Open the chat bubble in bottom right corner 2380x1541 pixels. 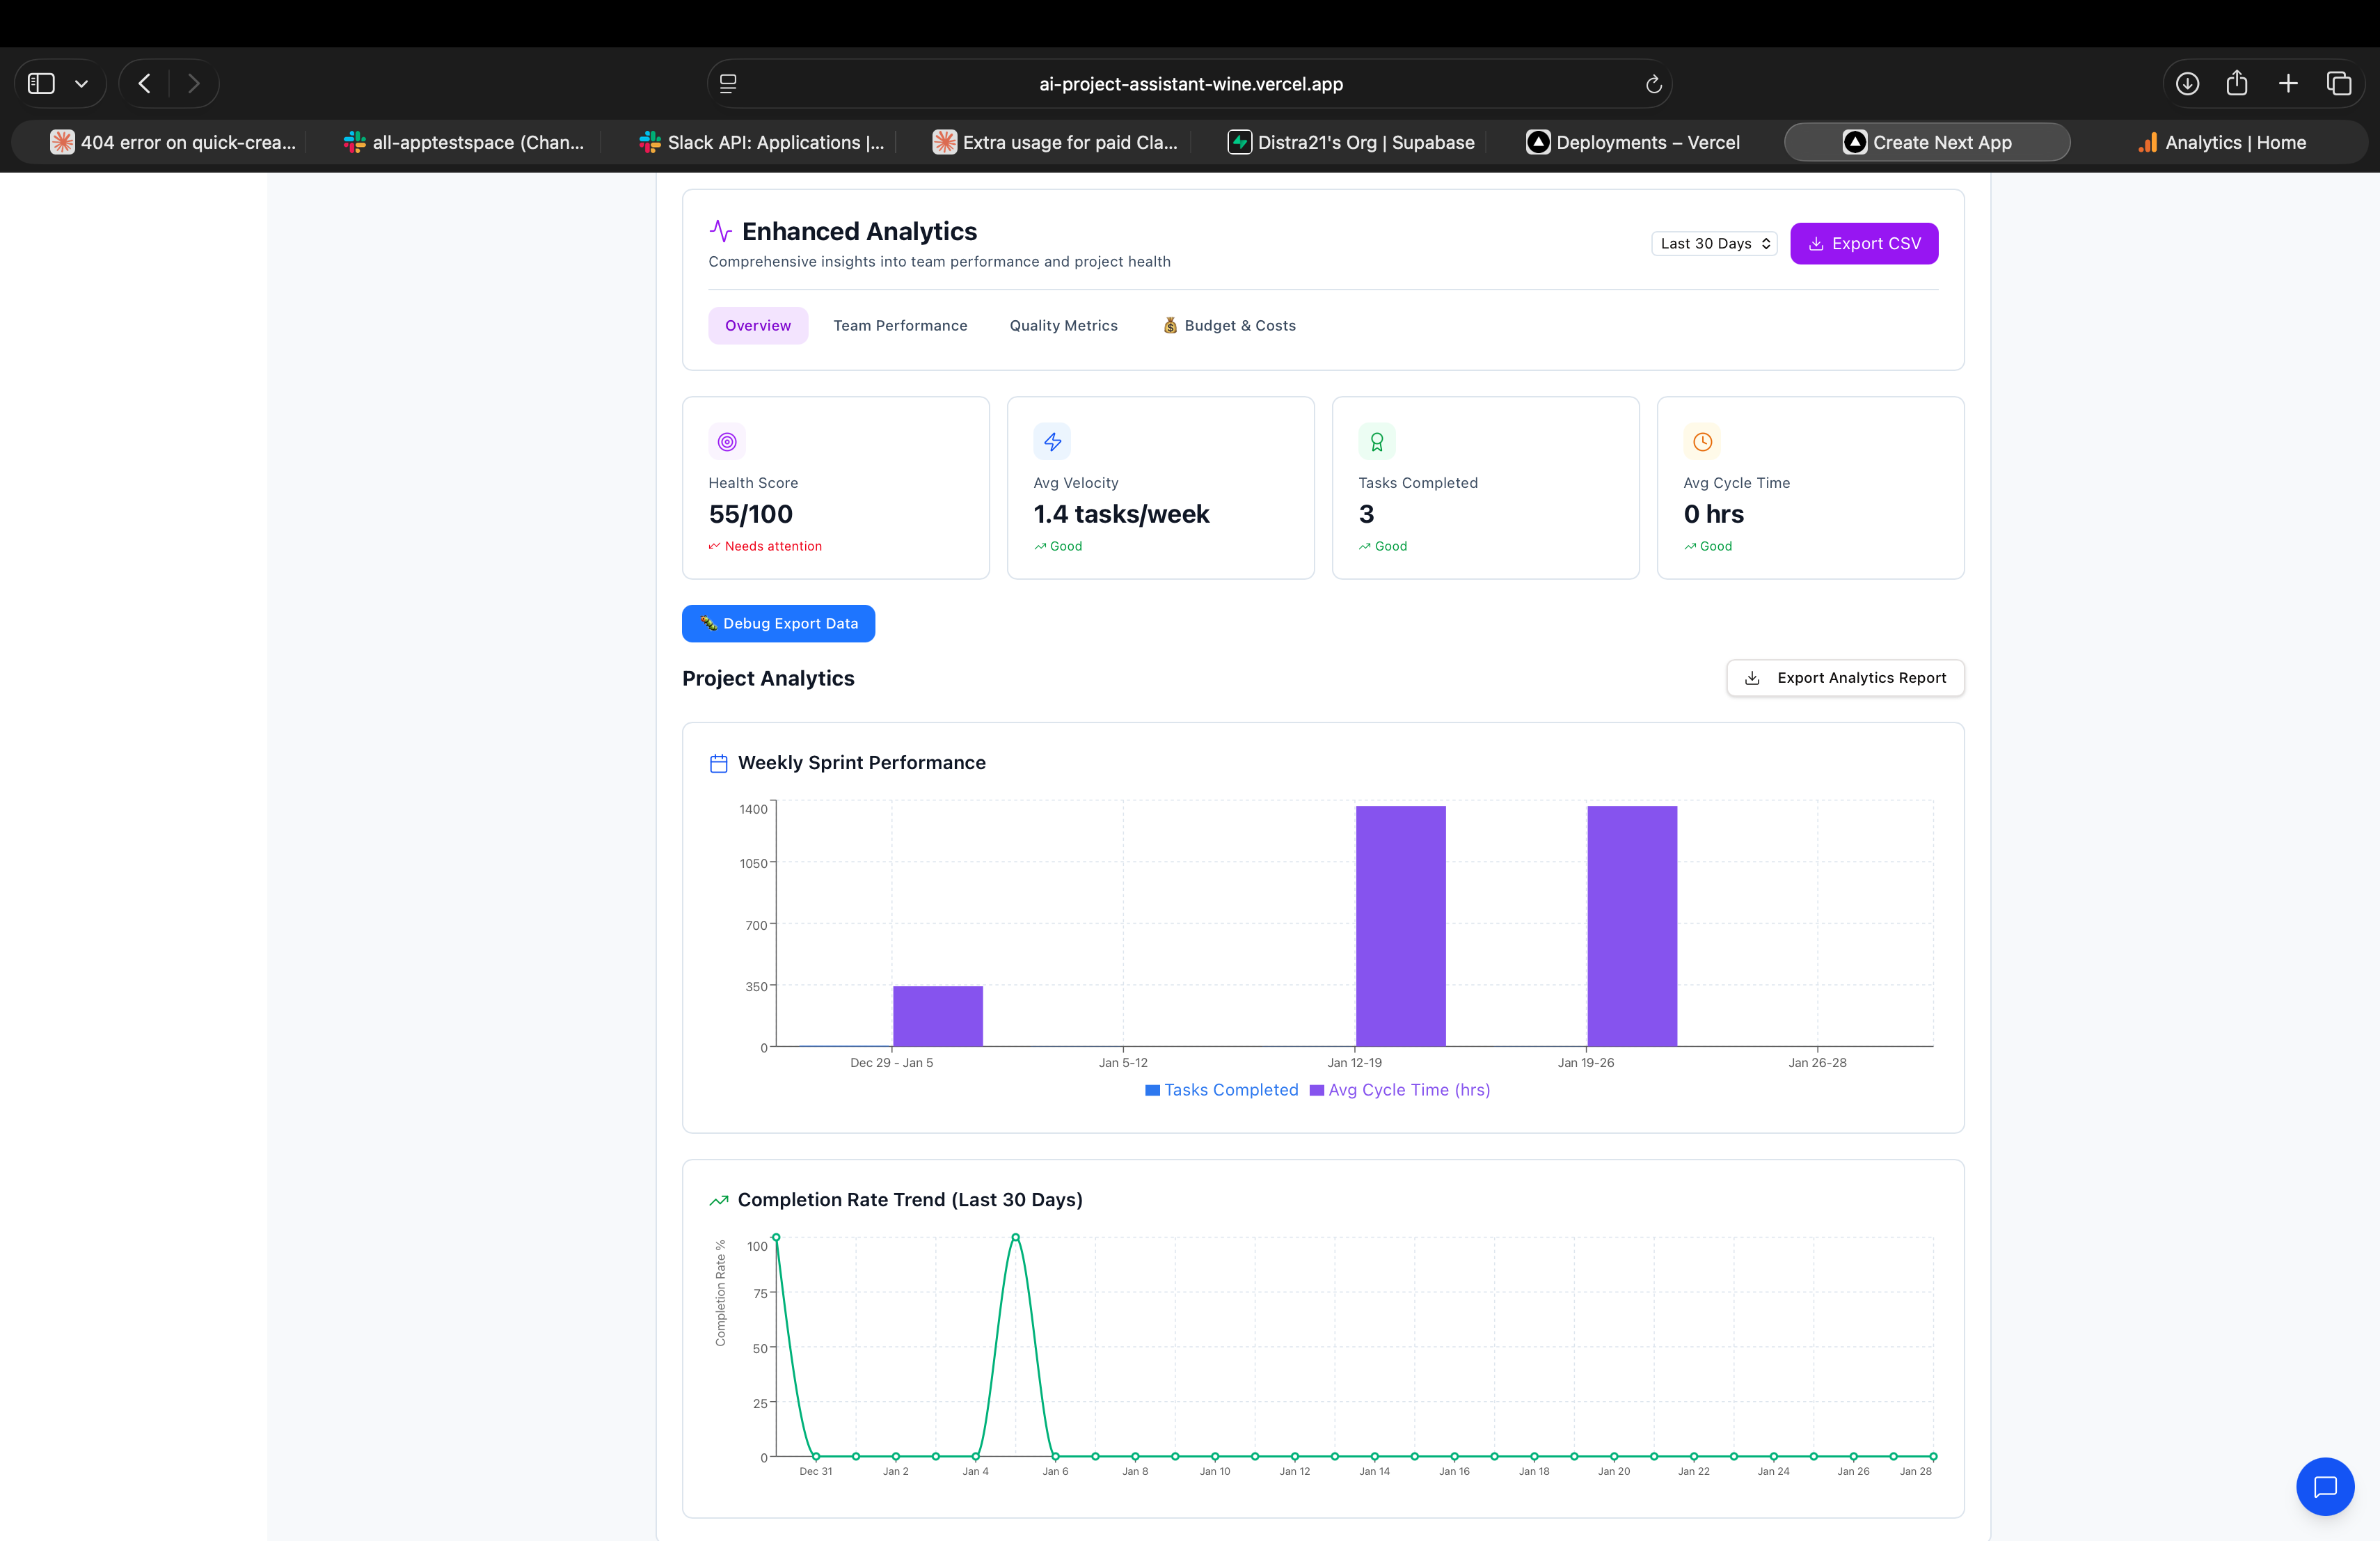[2326, 1487]
